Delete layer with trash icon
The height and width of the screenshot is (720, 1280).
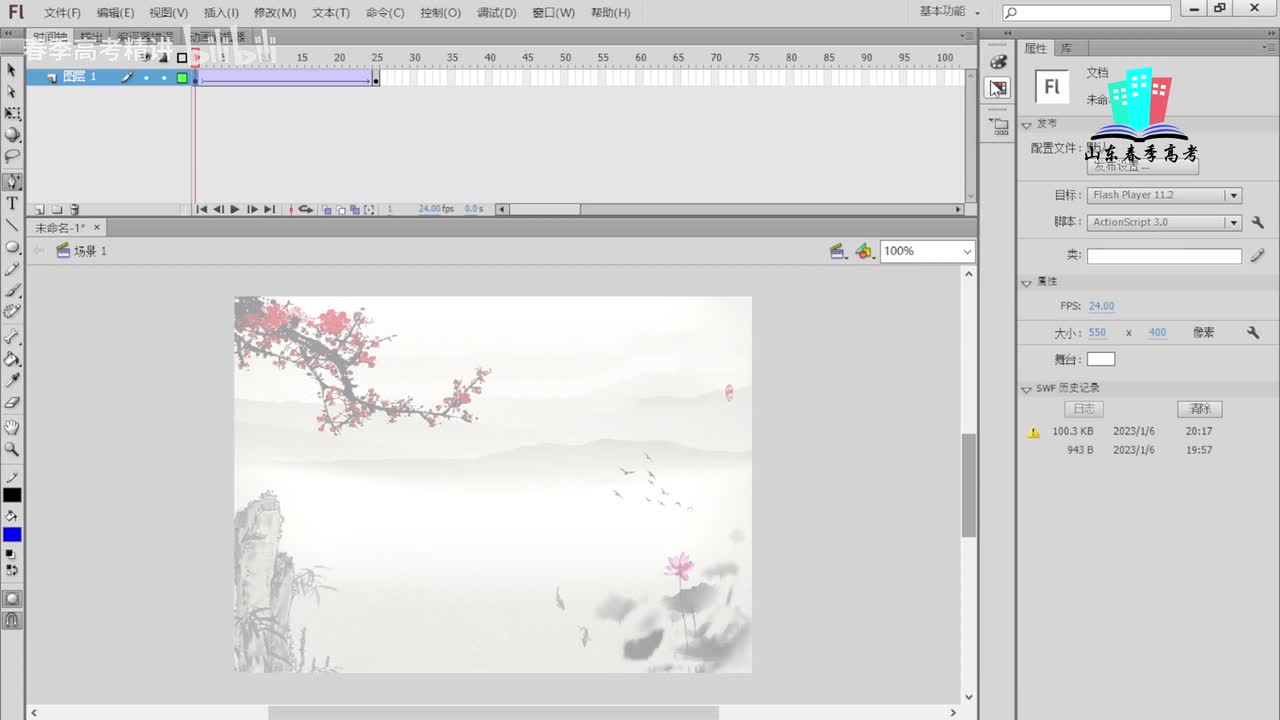click(74, 209)
